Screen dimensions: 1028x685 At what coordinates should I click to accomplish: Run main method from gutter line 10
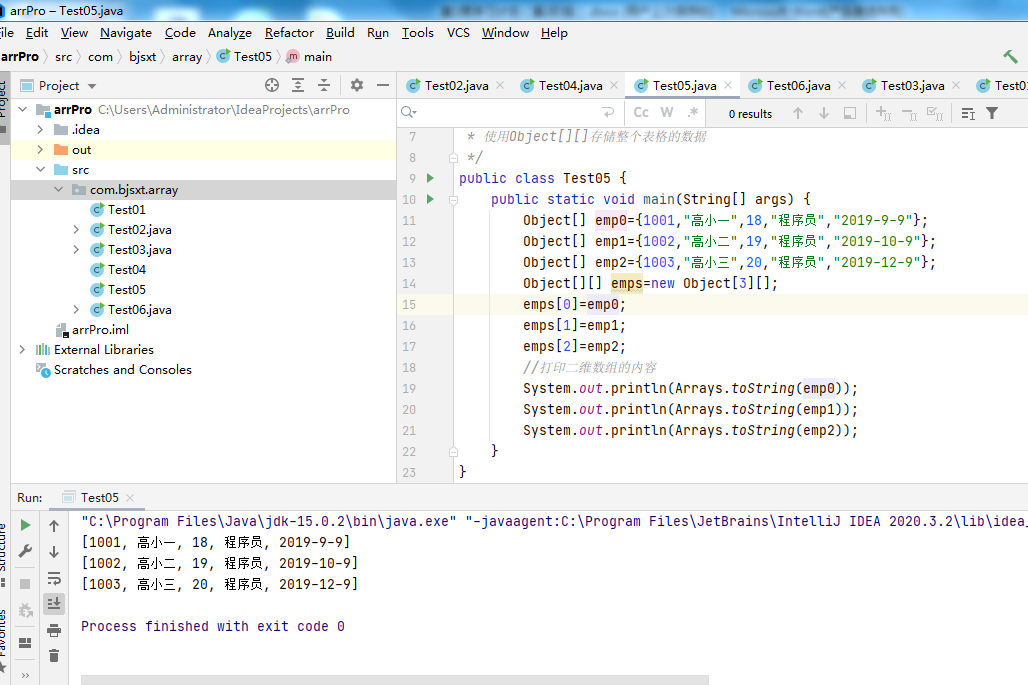tap(430, 199)
